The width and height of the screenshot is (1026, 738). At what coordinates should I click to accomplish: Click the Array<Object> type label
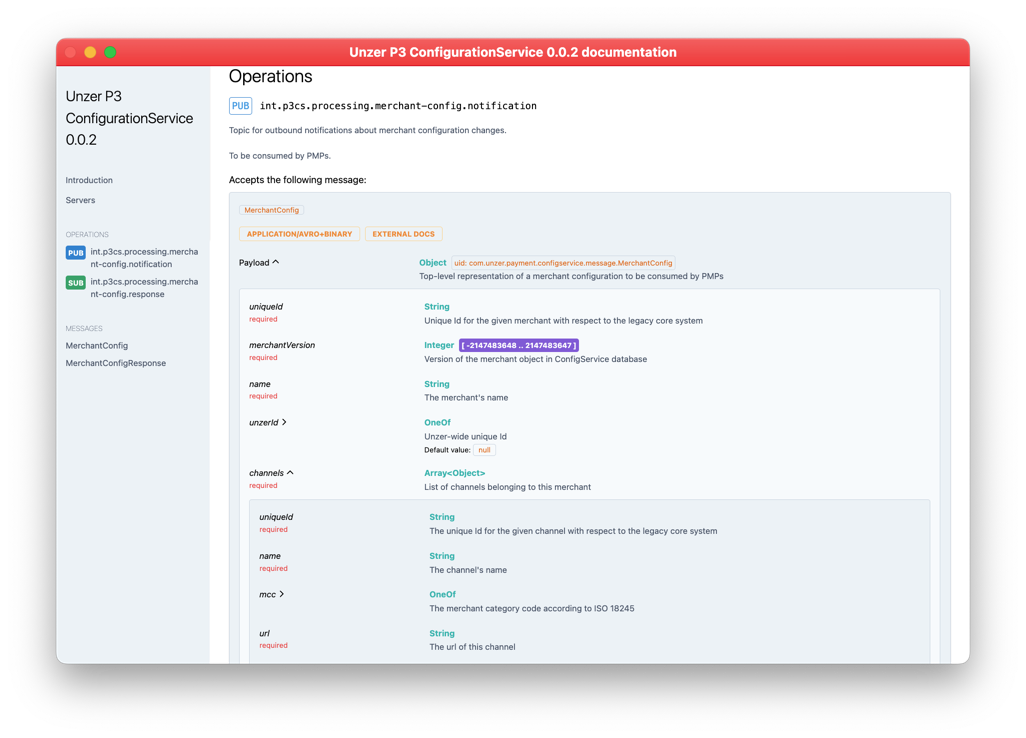[455, 473]
